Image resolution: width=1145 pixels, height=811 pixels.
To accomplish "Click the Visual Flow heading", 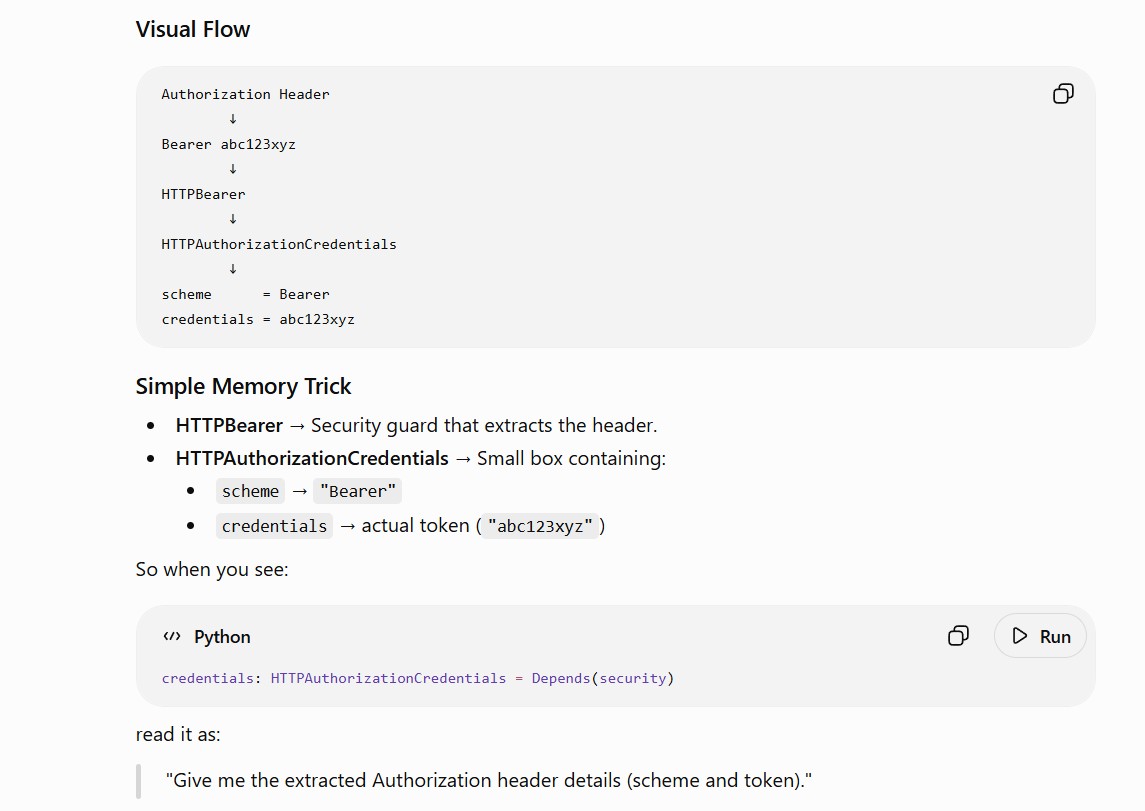I will [x=193, y=29].
